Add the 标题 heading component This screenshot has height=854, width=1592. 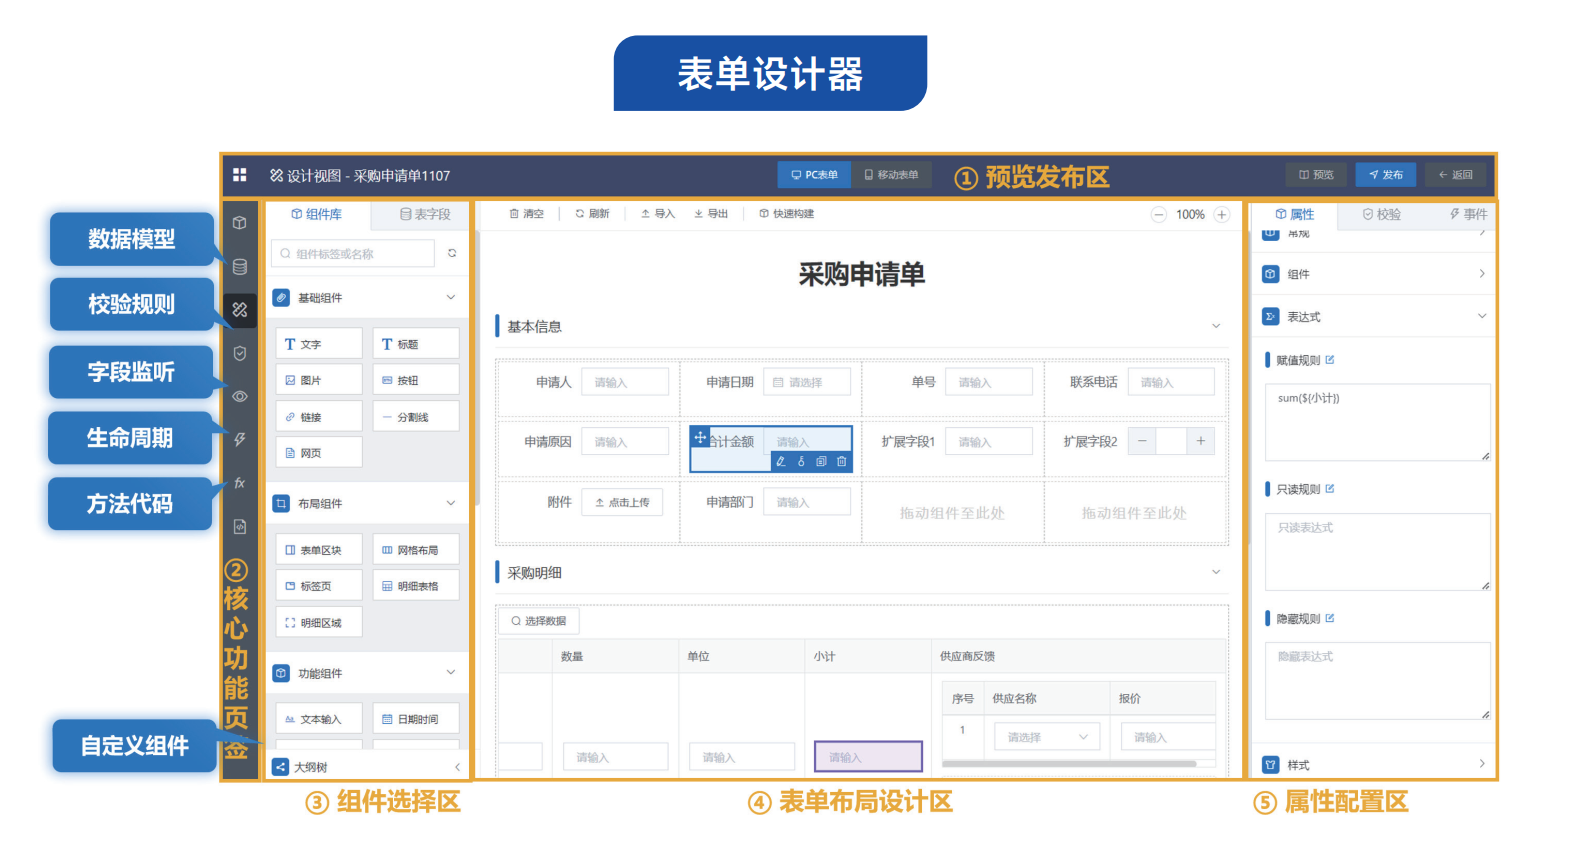click(x=416, y=344)
